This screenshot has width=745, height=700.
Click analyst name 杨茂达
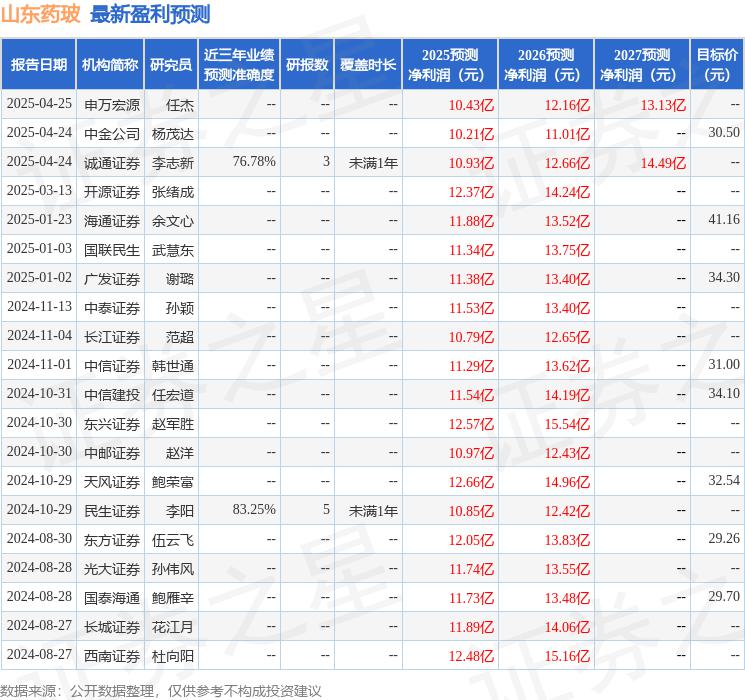(173, 134)
